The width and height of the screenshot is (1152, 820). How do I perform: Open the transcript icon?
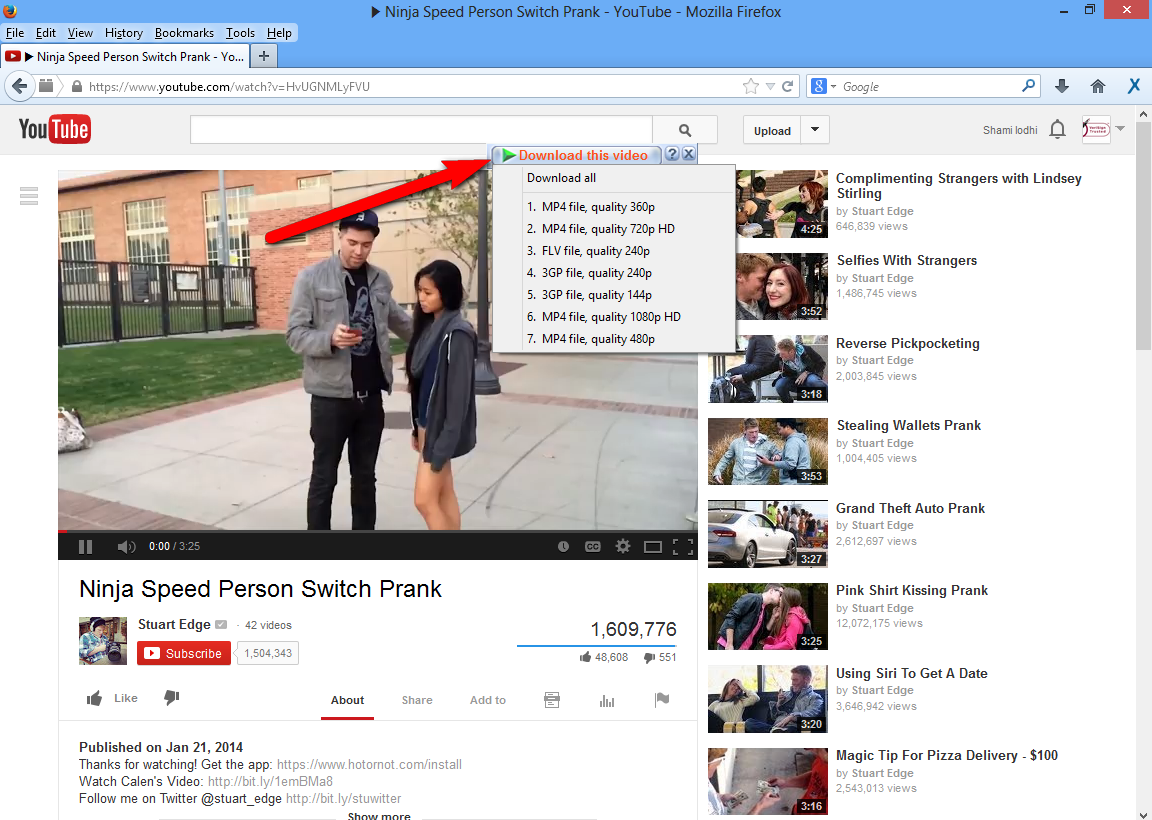(552, 699)
